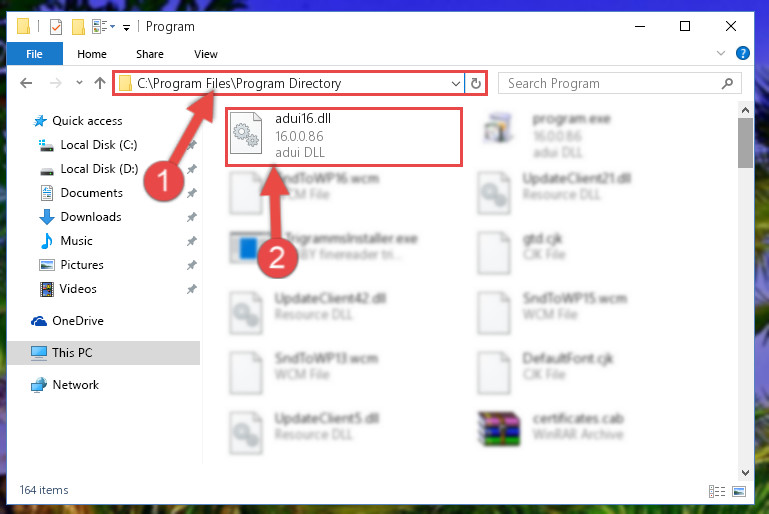Expand the address bar history dropdown

[x=456, y=83]
